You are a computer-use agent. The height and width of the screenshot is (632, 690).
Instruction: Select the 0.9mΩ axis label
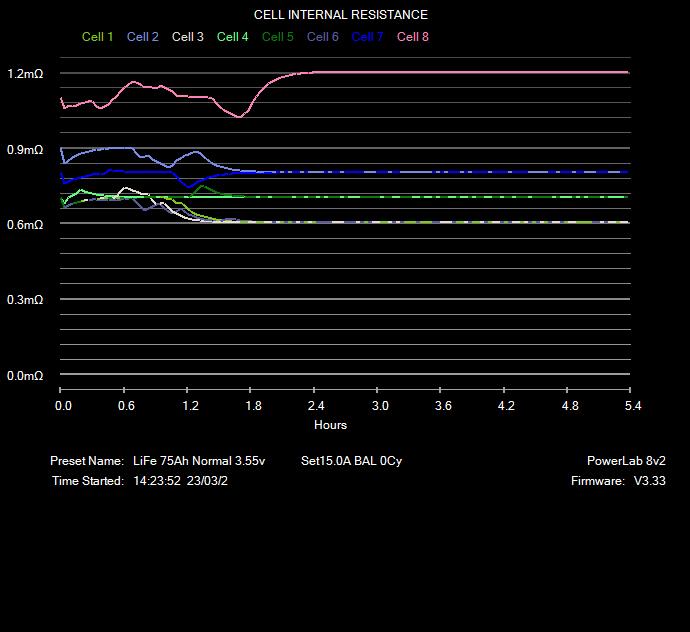pyautogui.click(x=25, y=150)
